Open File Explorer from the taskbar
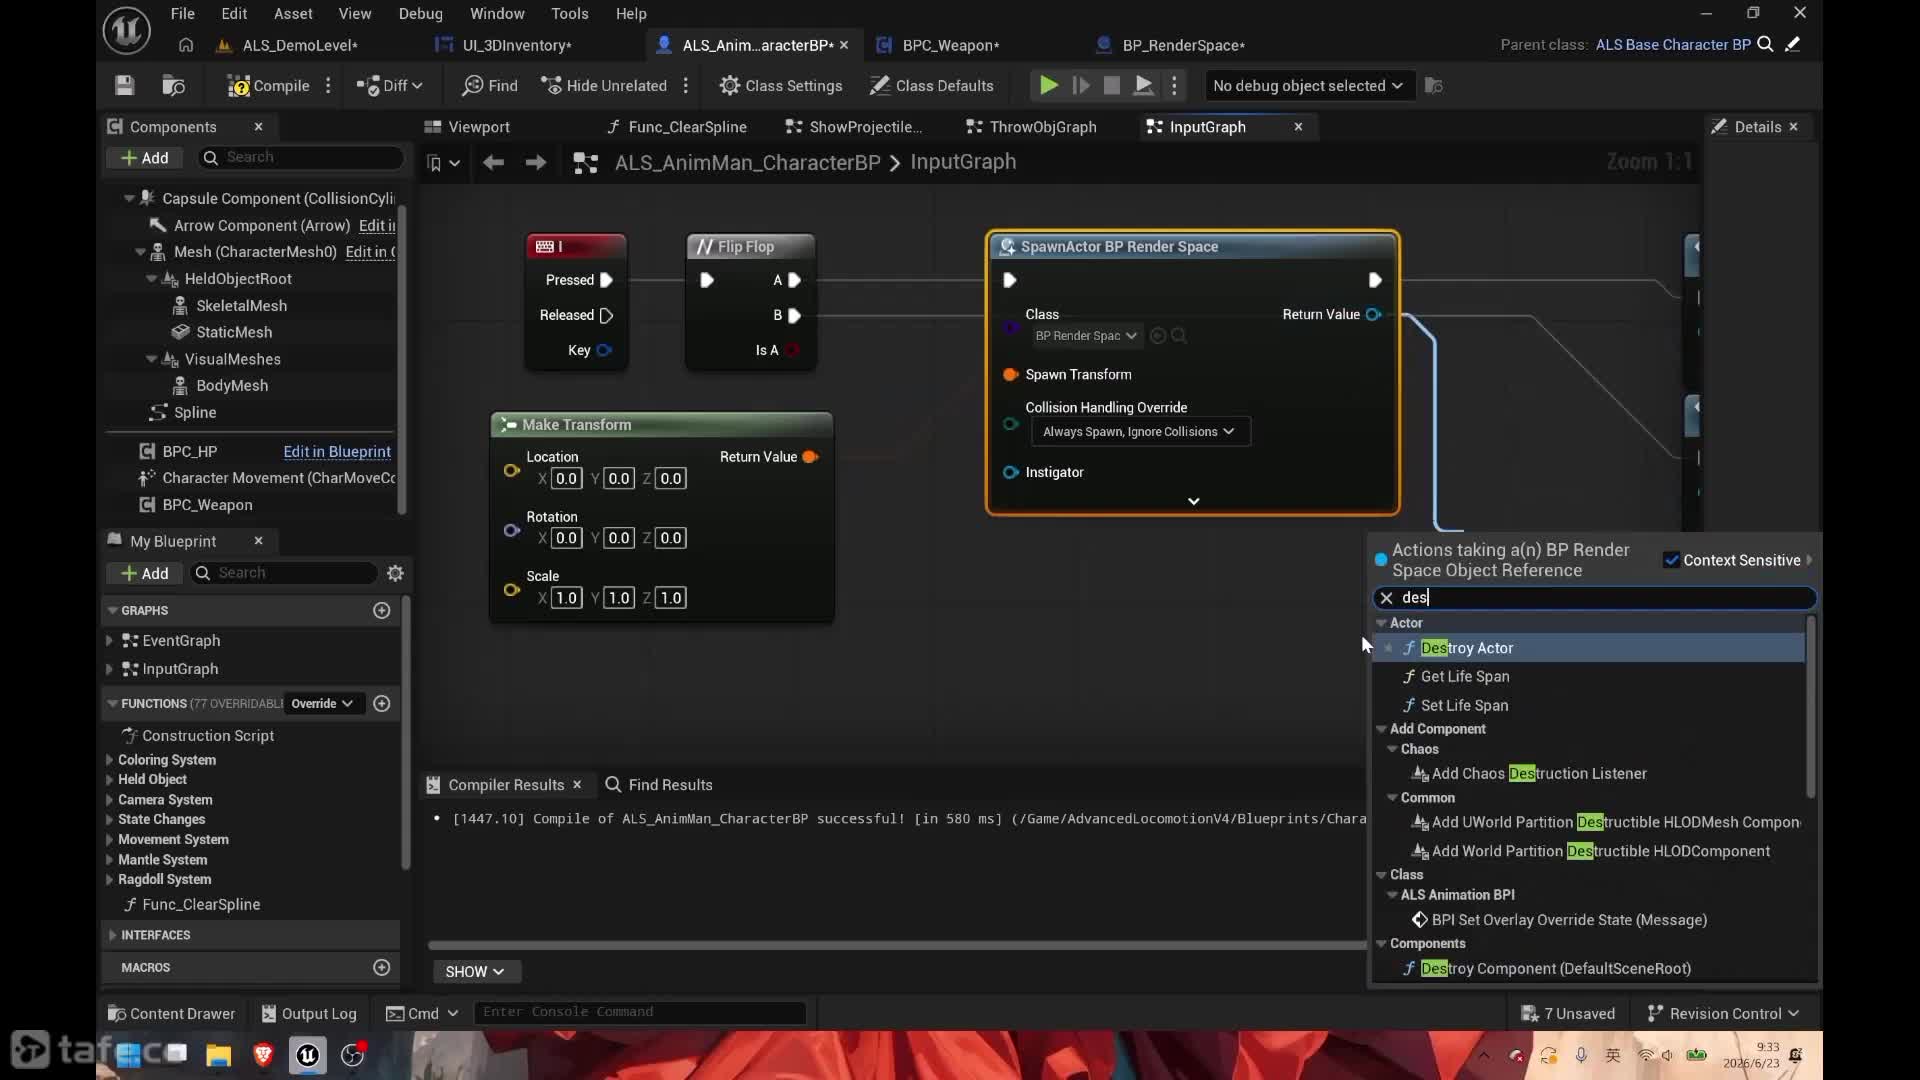1920x1080 pixels. tap(218, 1055)
